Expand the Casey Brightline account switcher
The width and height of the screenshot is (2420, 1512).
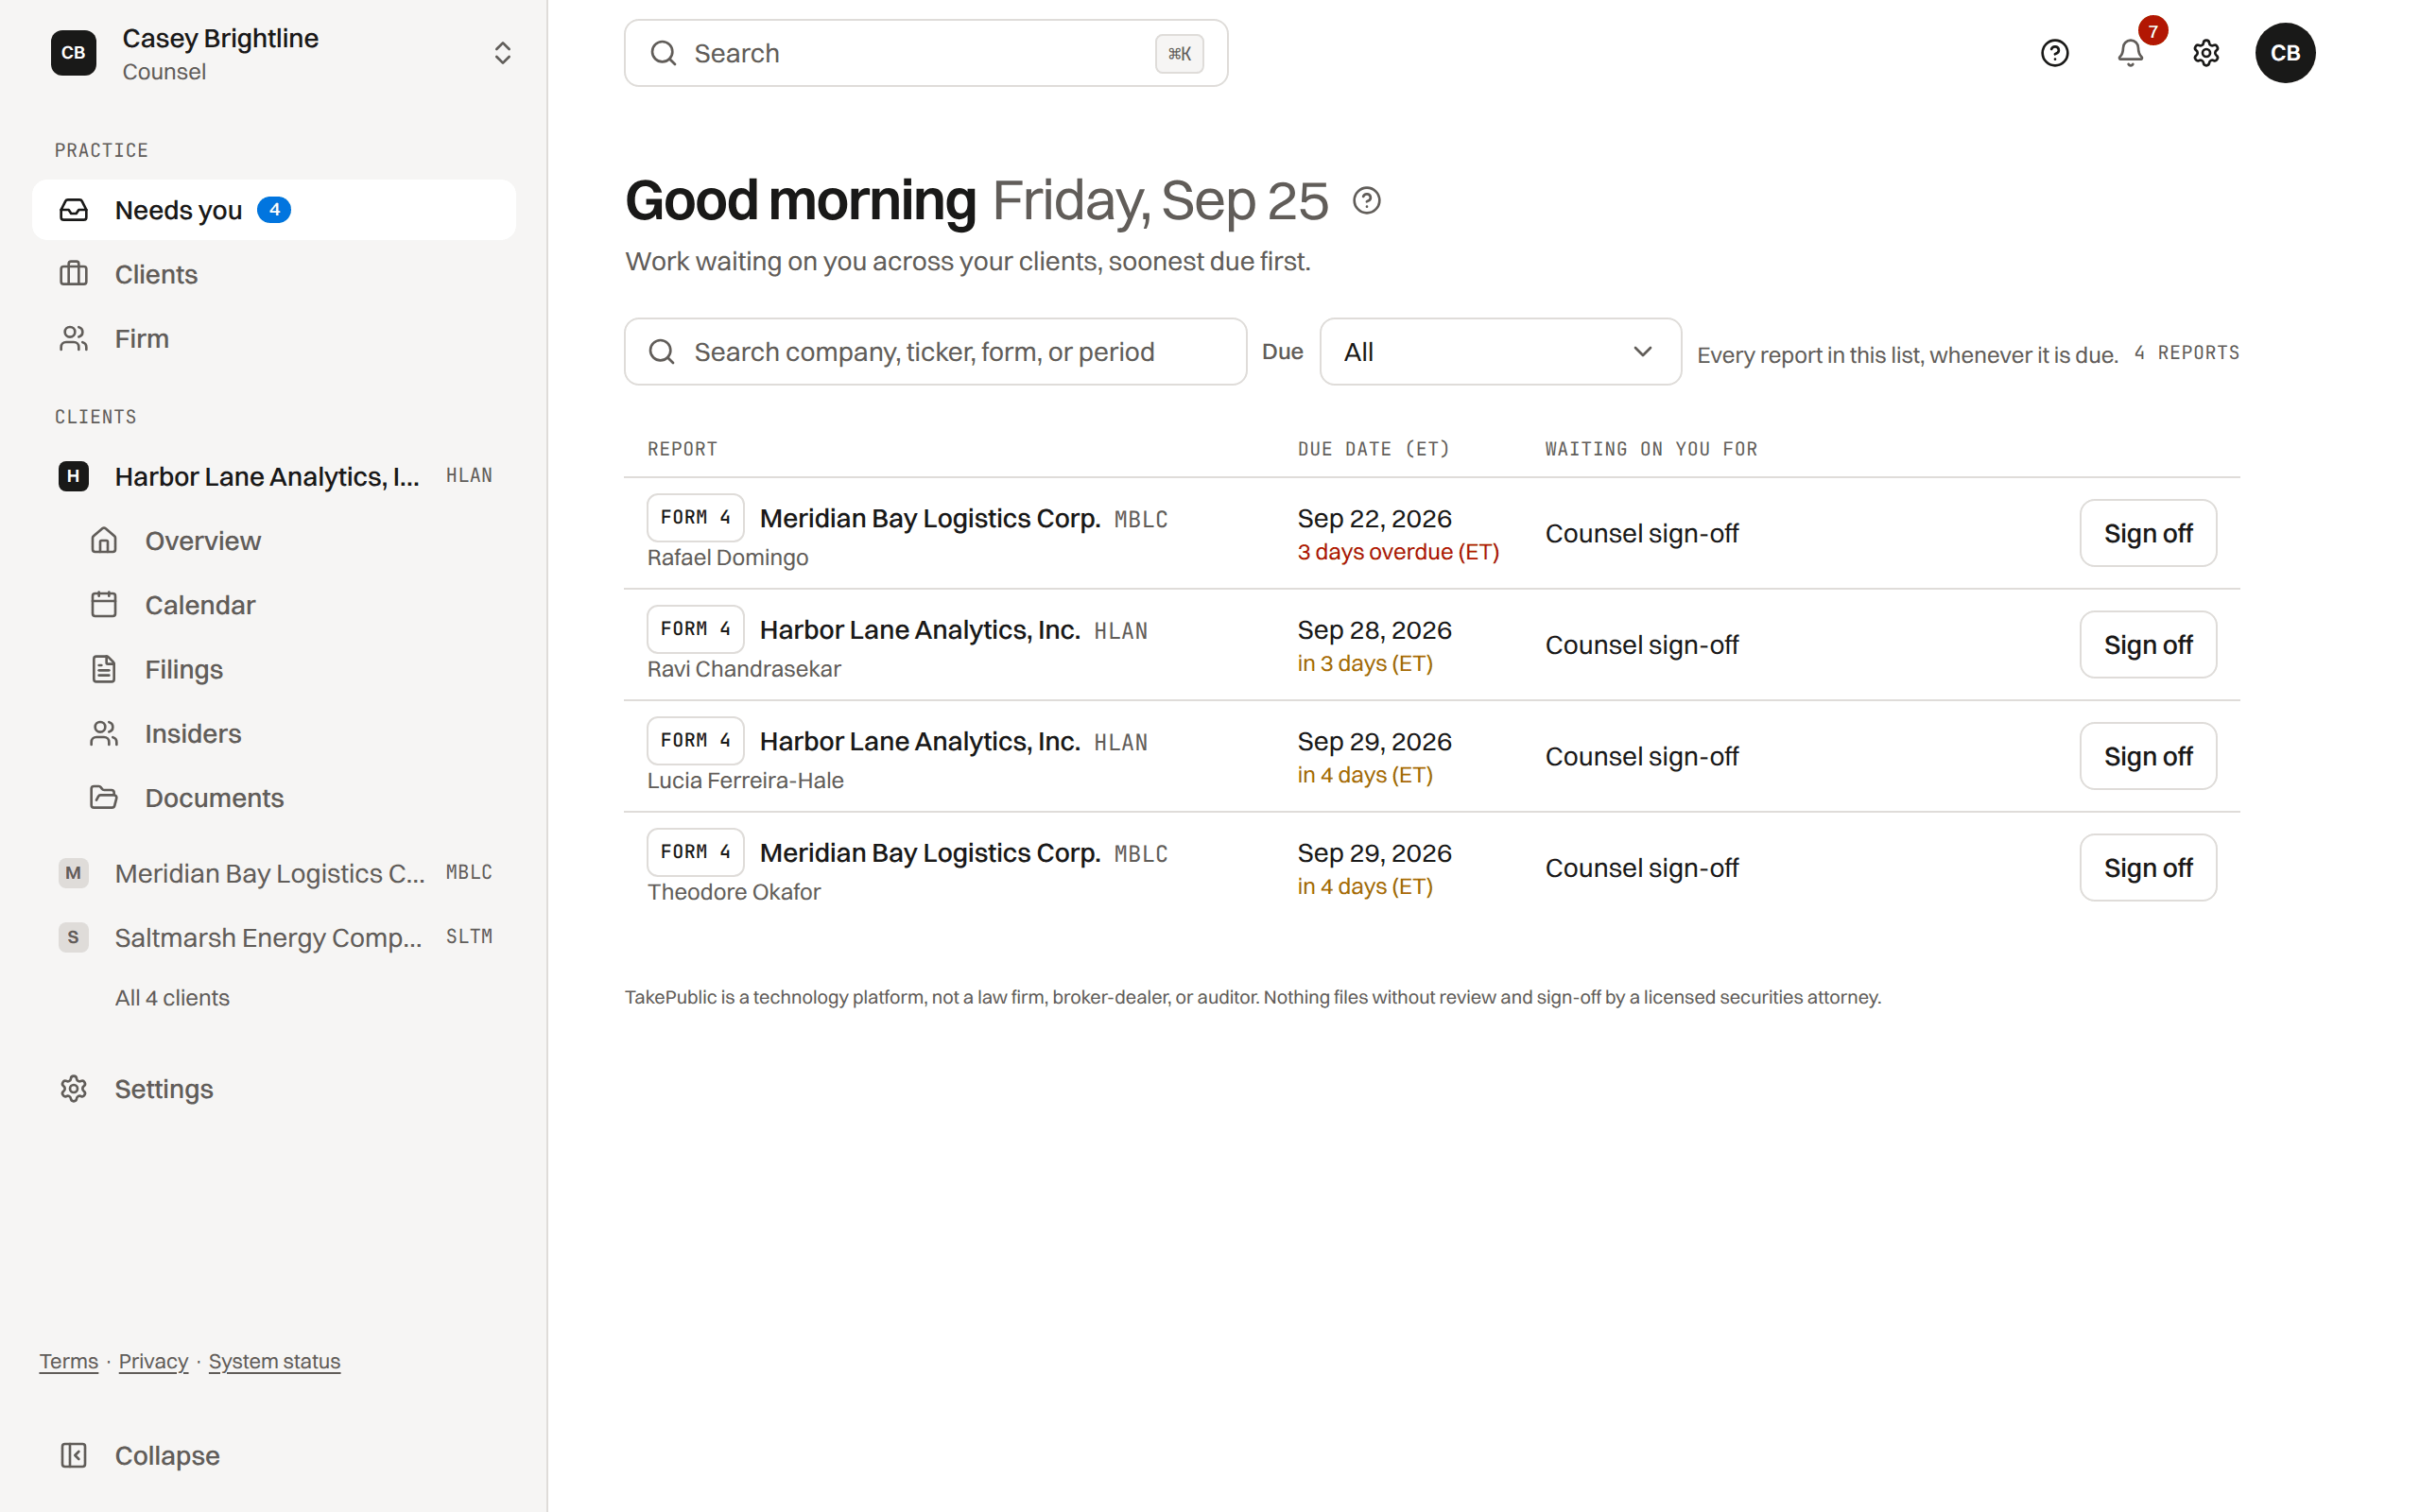coord(502,53)
